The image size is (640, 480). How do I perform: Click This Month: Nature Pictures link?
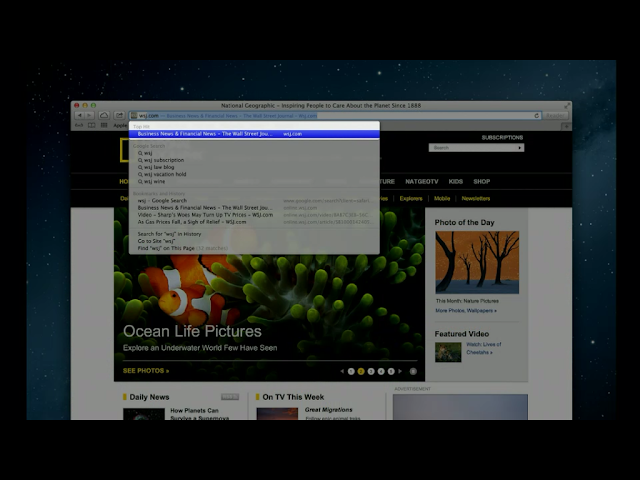coord(467,301)
